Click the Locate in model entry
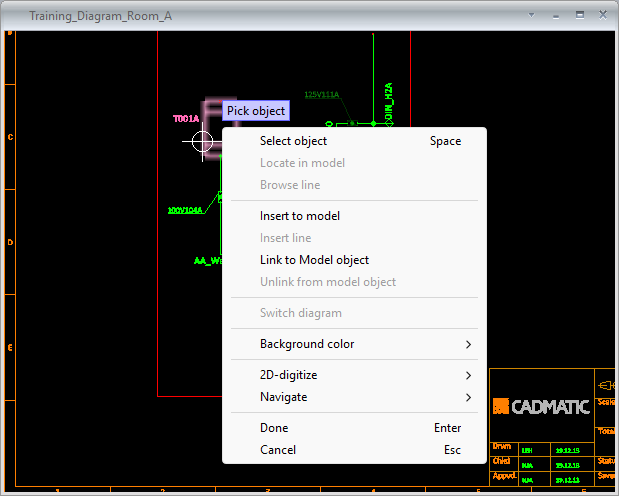 point(302,163)
